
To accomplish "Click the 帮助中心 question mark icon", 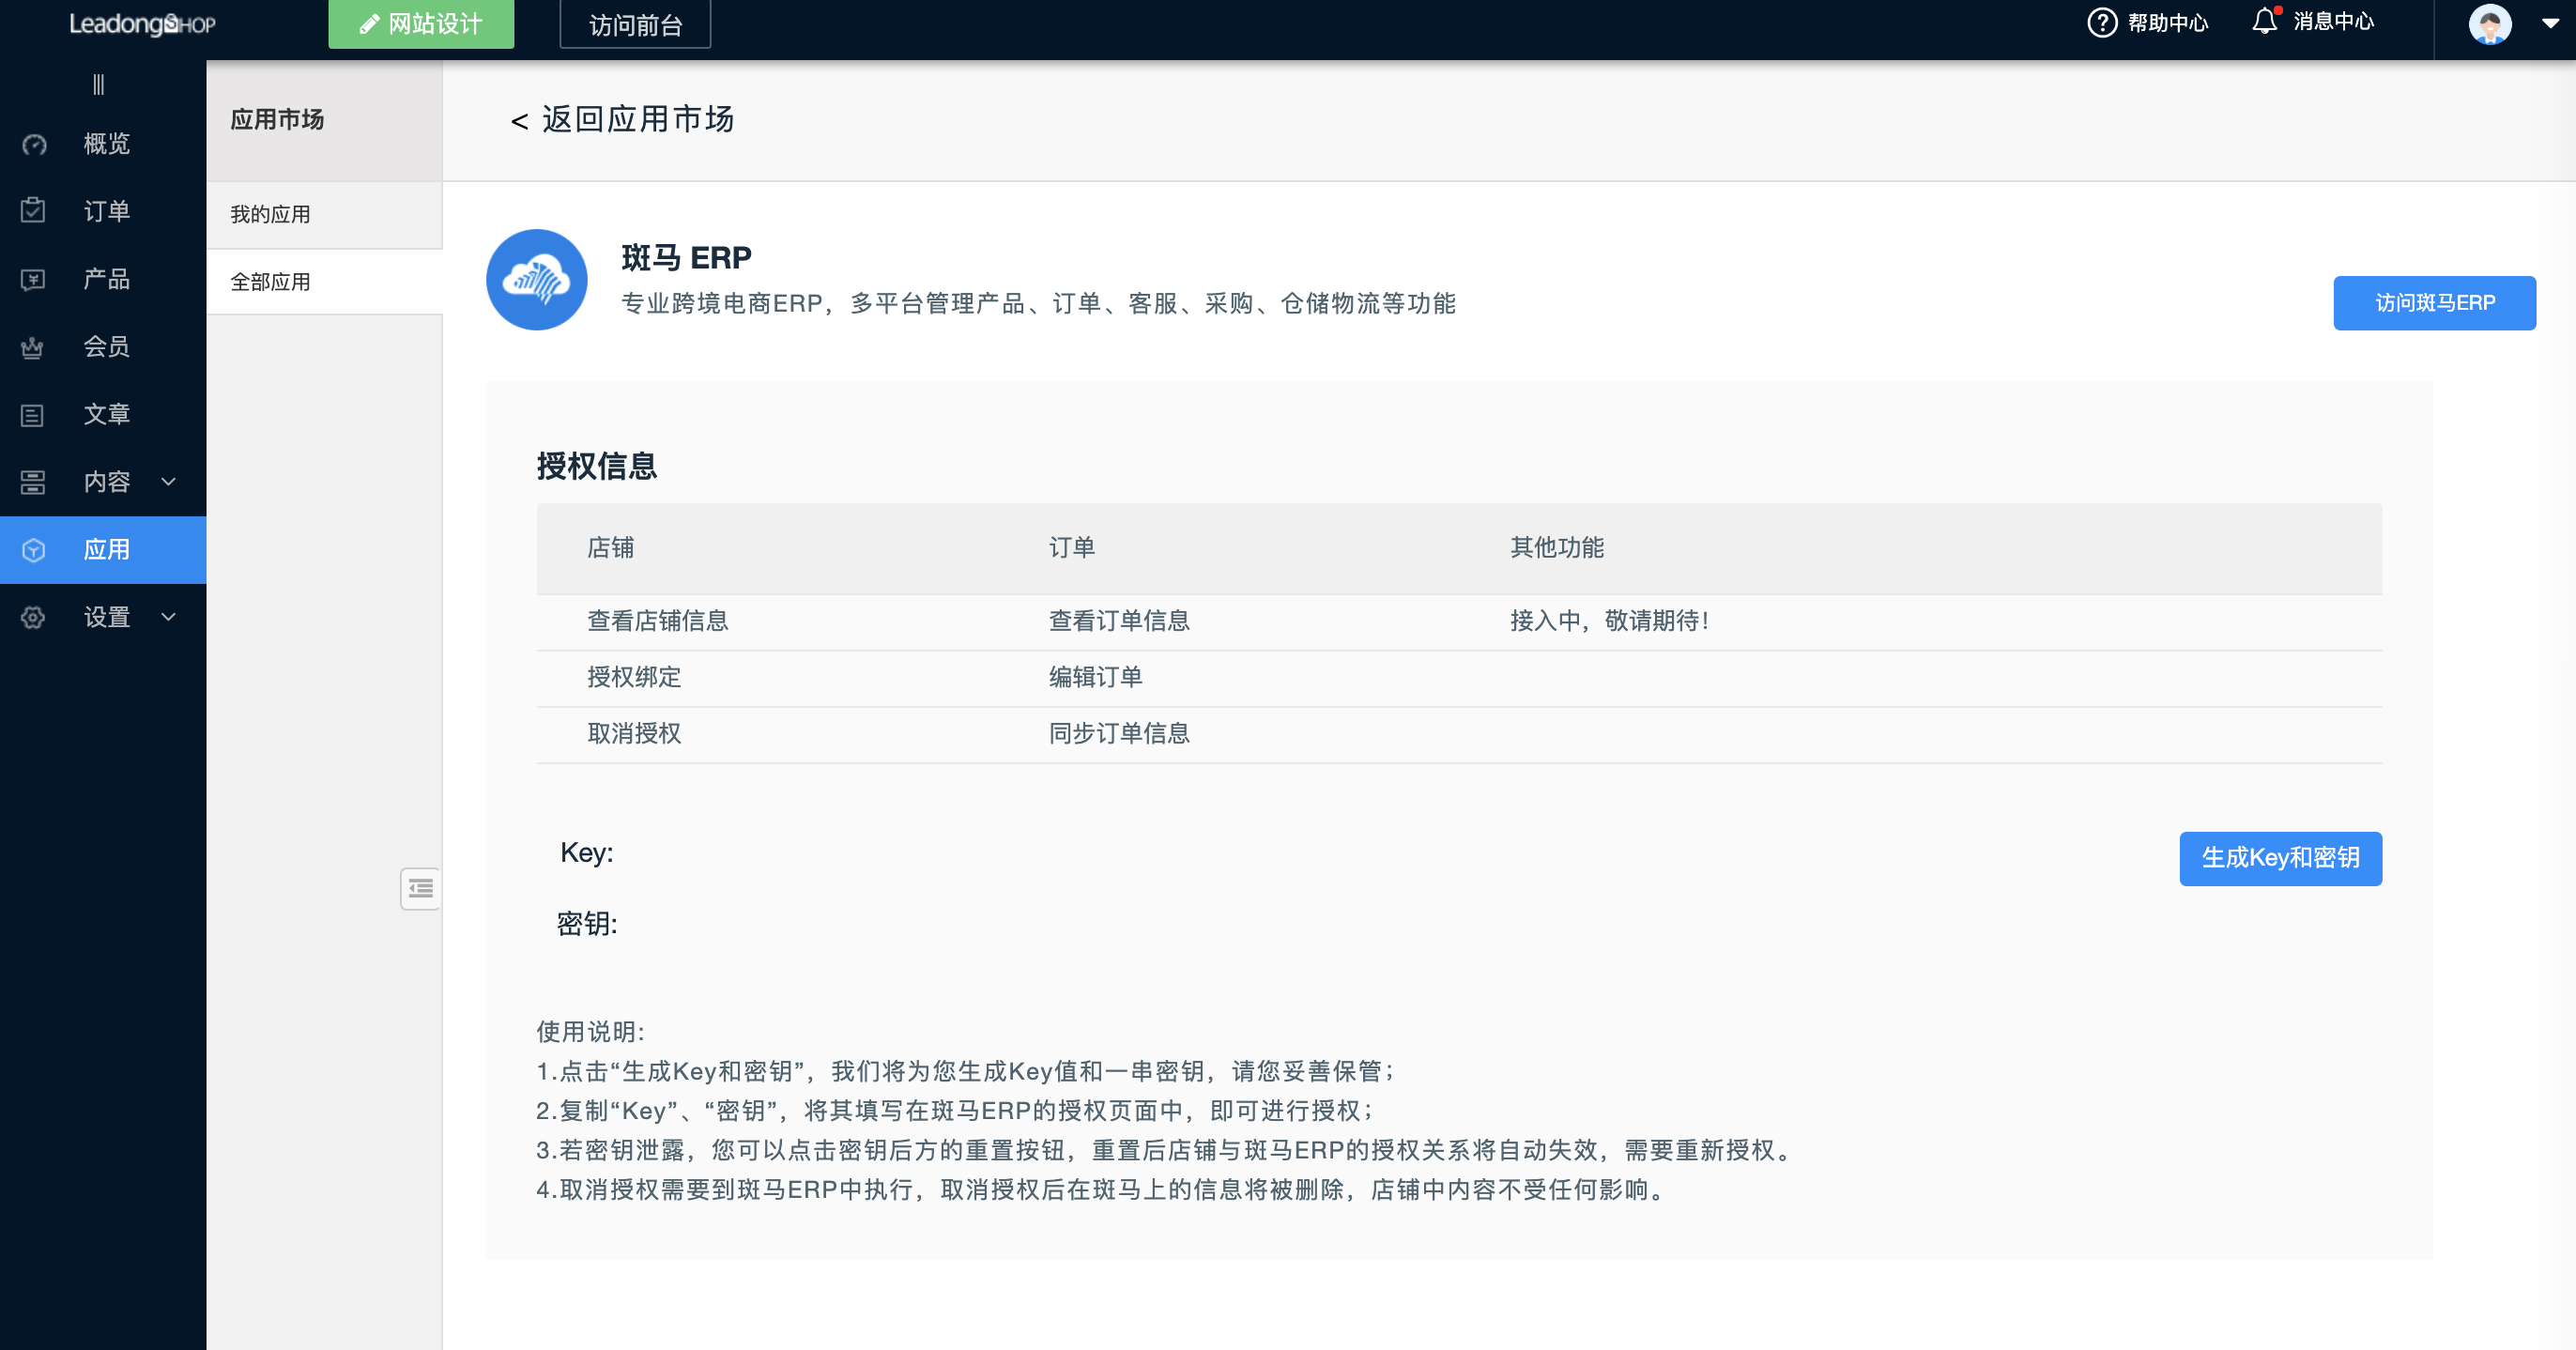I will pyautogui.click(x=2101, y=21).
